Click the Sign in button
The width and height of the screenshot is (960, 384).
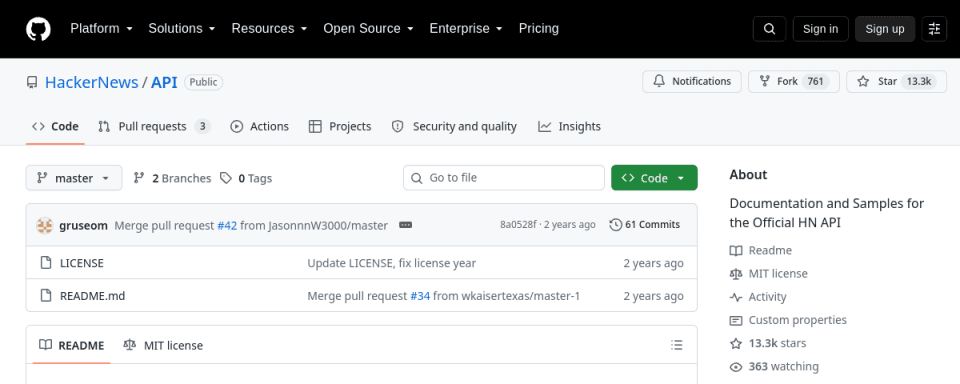click(x=820, y=29)
